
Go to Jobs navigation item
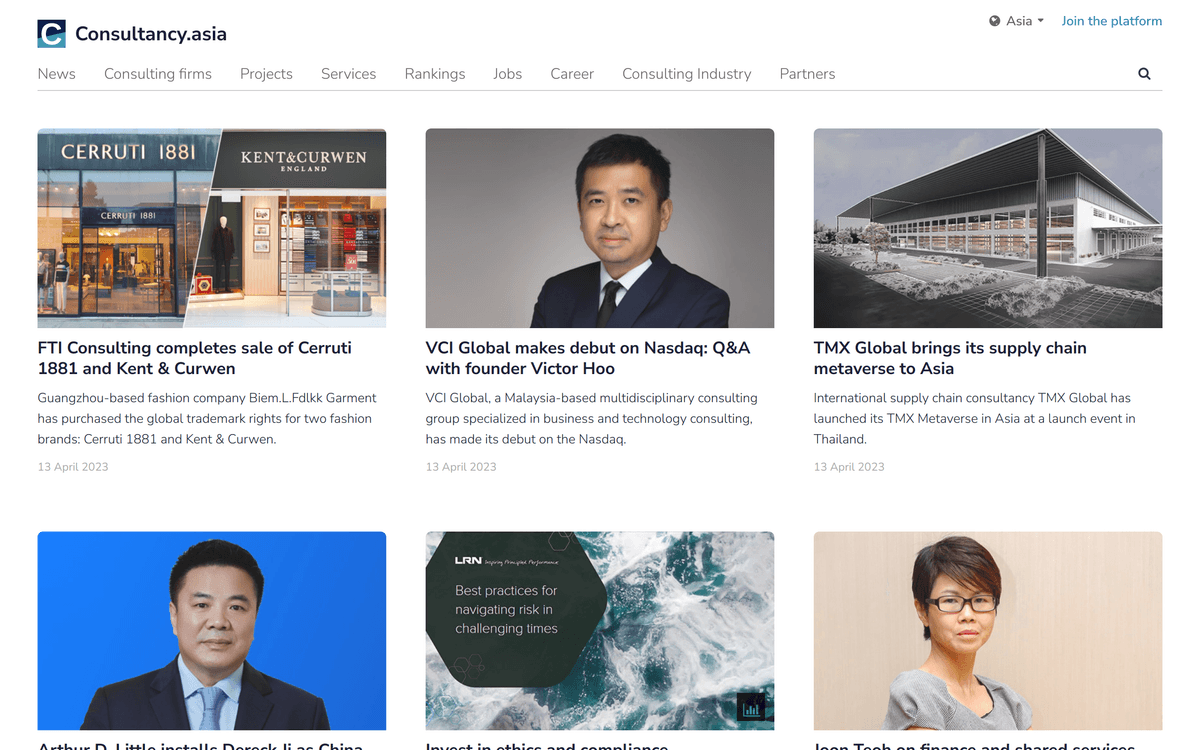pyautogui.click(x=507, y=74)
